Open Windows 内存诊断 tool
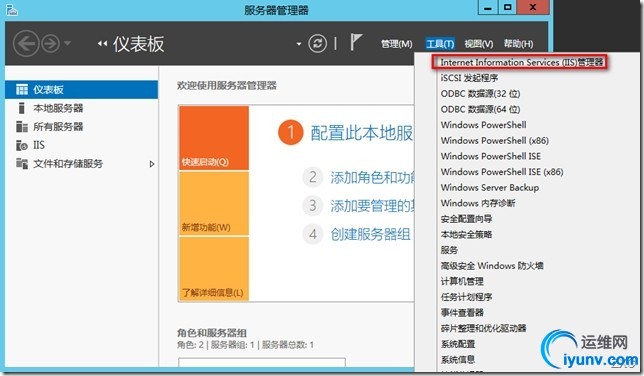The image size is (644, 376). (478, 203)
